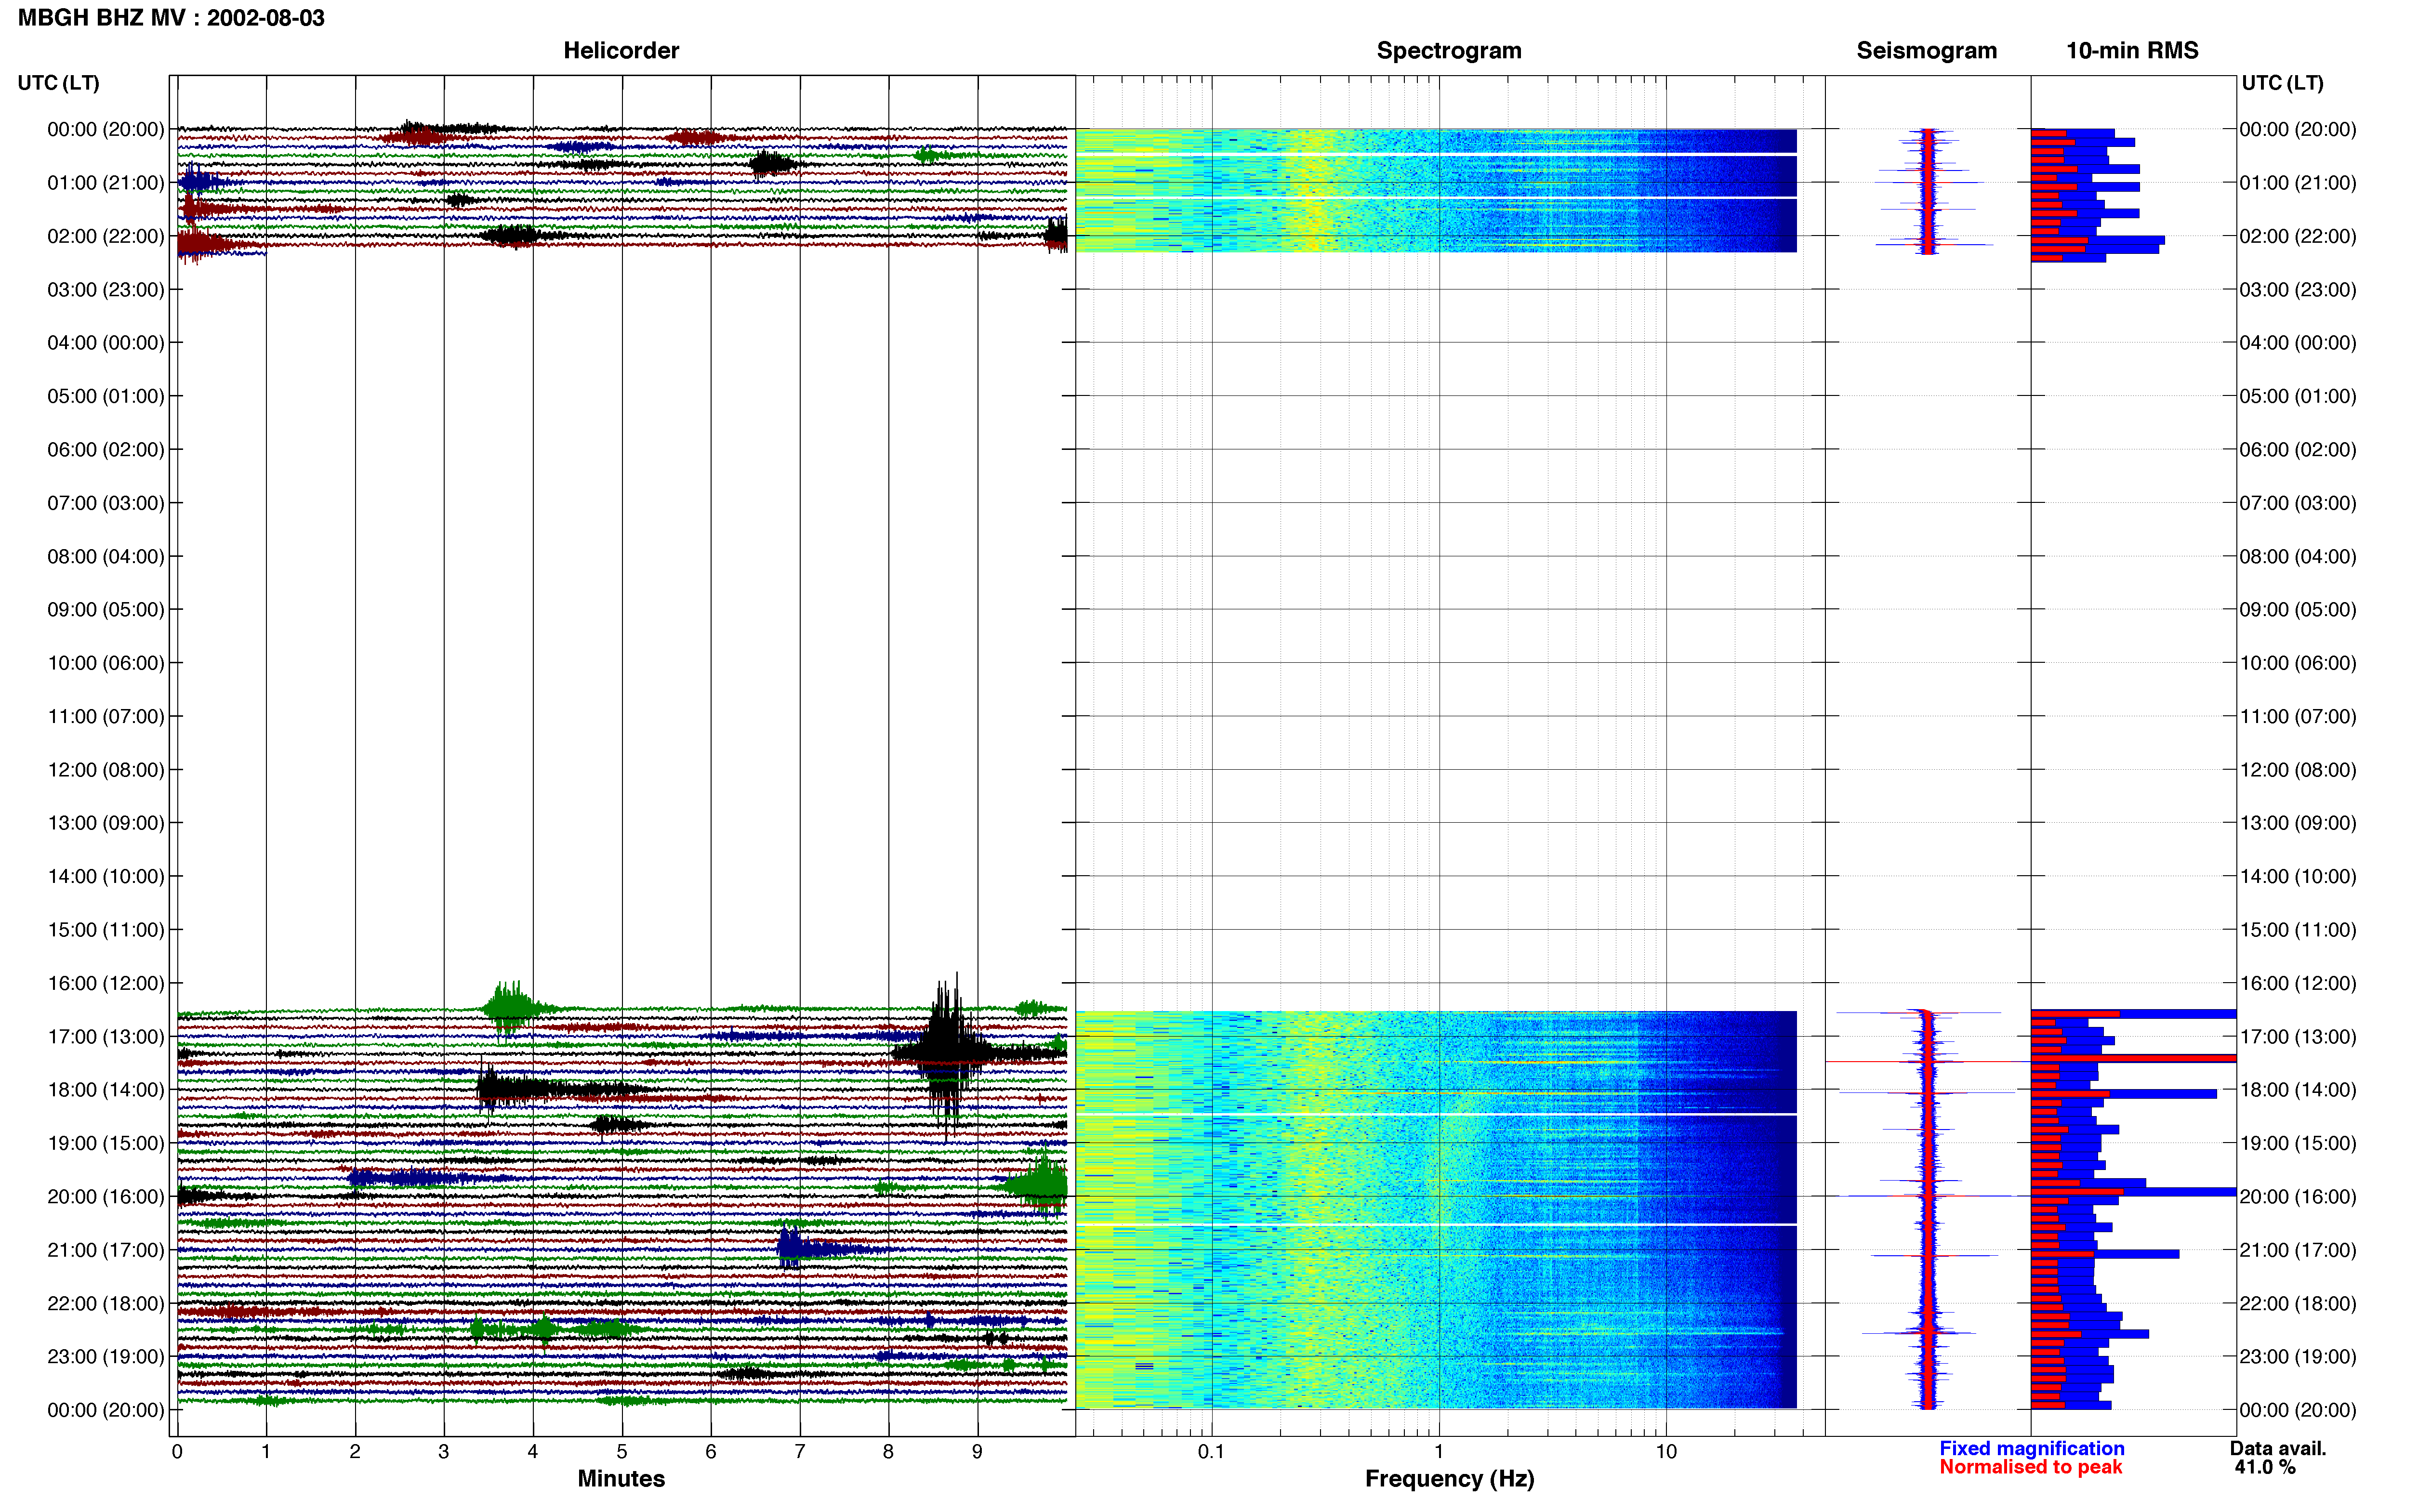Click the right 11:00 (07:00) time label

click(2298, 716)
